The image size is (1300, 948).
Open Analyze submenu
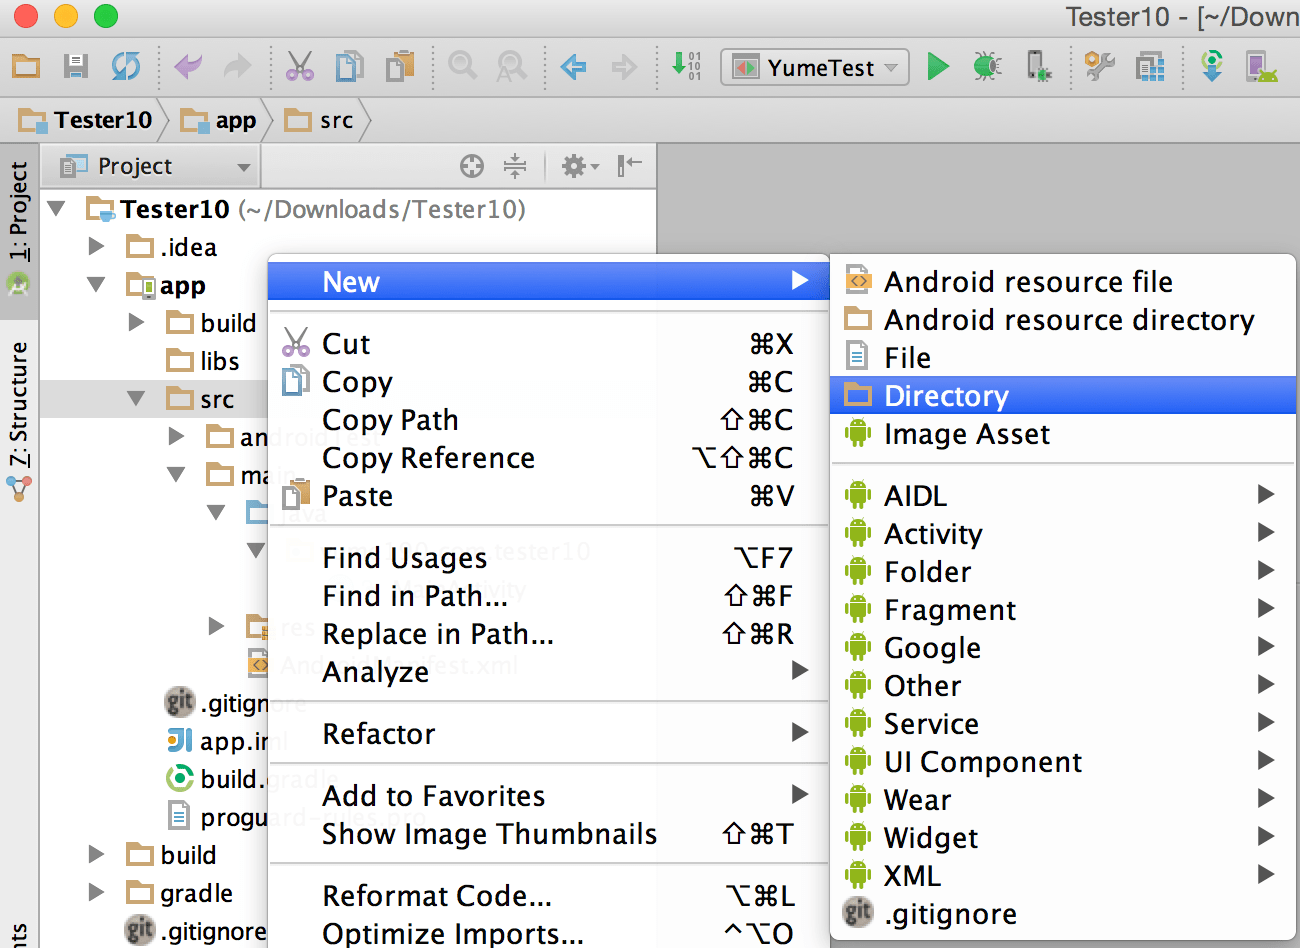click(x=548, y=672)
